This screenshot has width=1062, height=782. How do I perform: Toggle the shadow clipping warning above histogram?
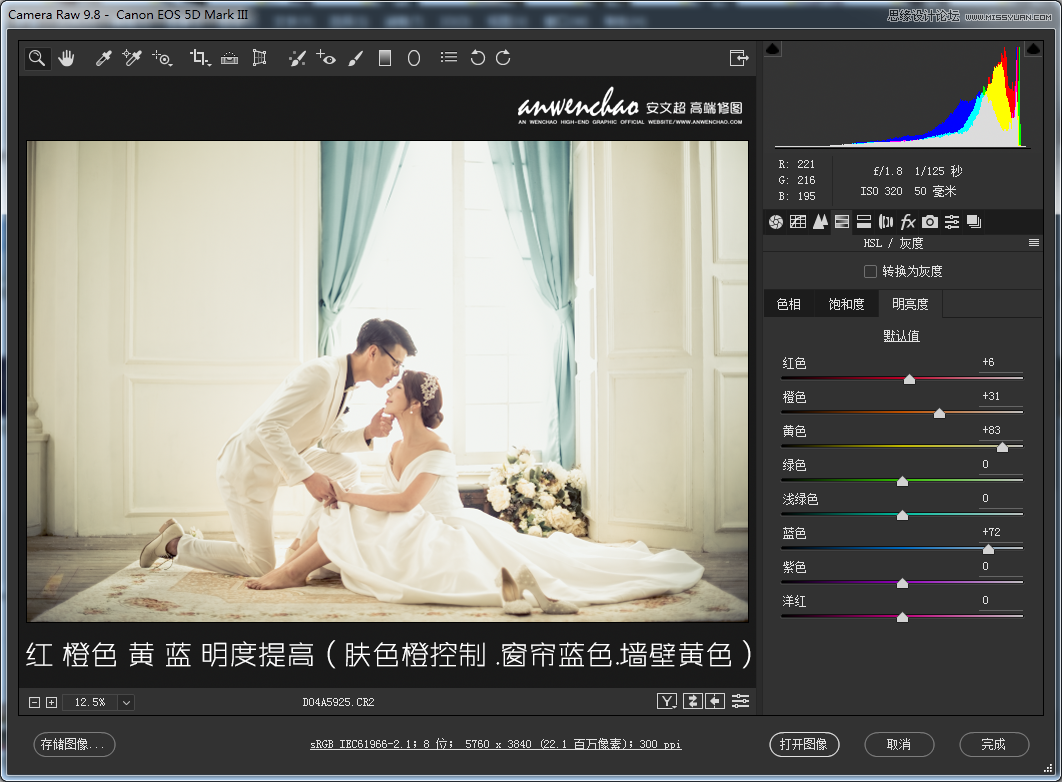click(x=773, y=47)
